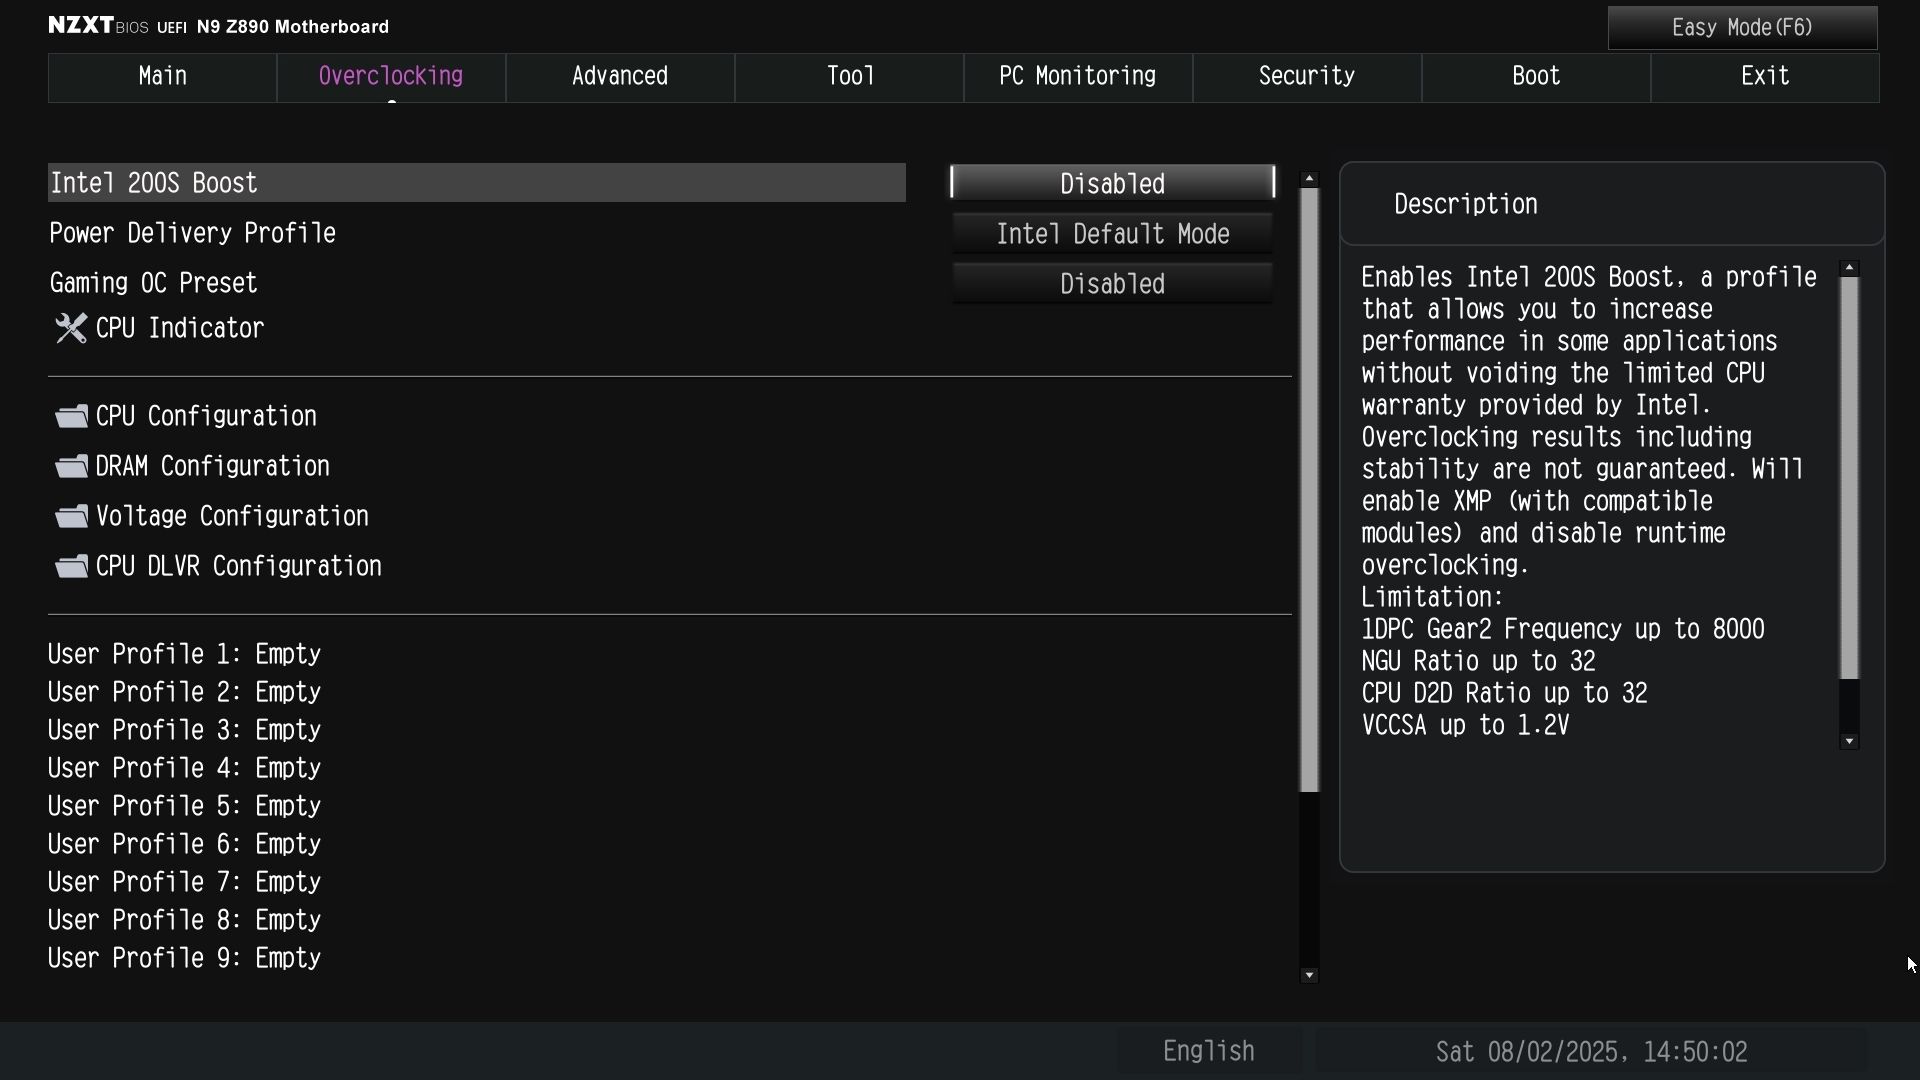Image resolution: width=1920 pixels, height=1080 pixels.
Task: Select User Profile 5: Empty
Action: [x=185, y=806]
